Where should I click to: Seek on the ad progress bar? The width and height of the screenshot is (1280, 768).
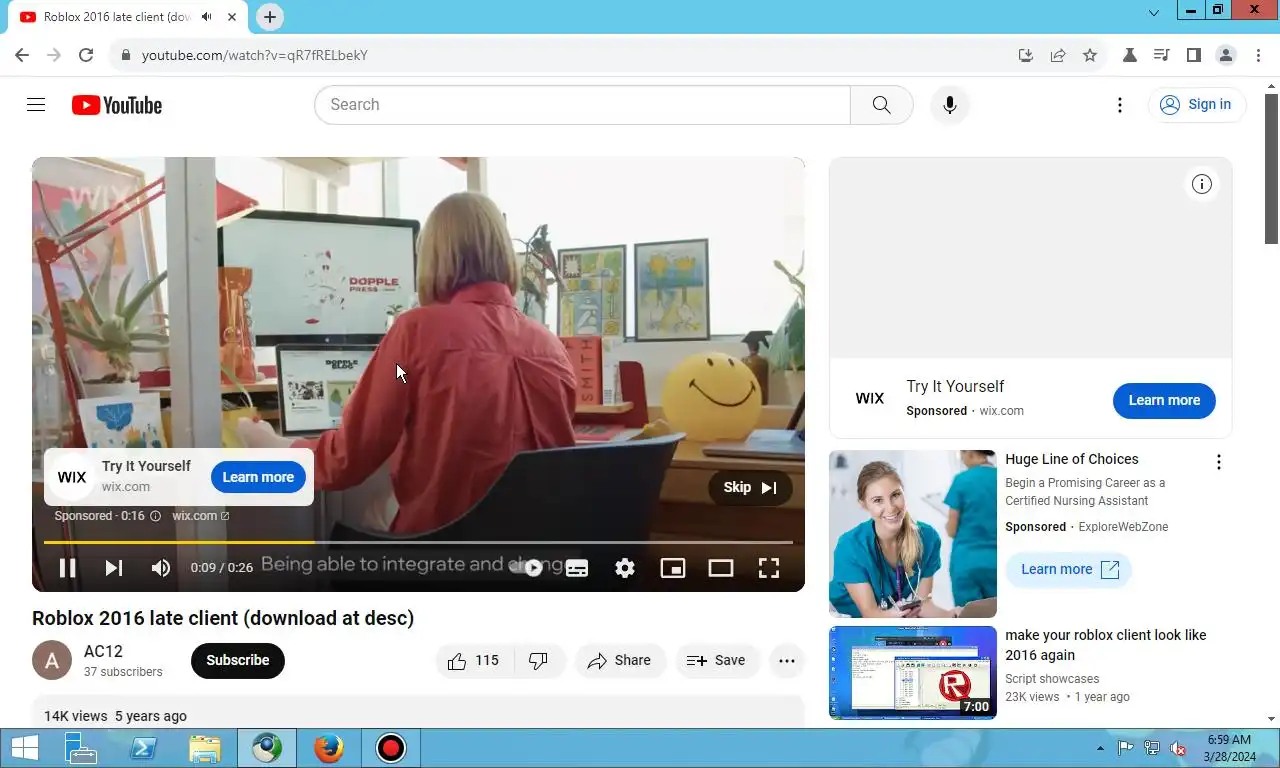(x=418, y=542)
